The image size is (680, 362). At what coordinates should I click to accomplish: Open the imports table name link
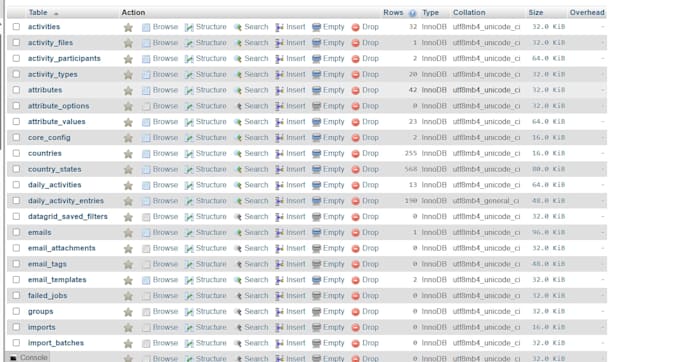(x=42, y=327)
